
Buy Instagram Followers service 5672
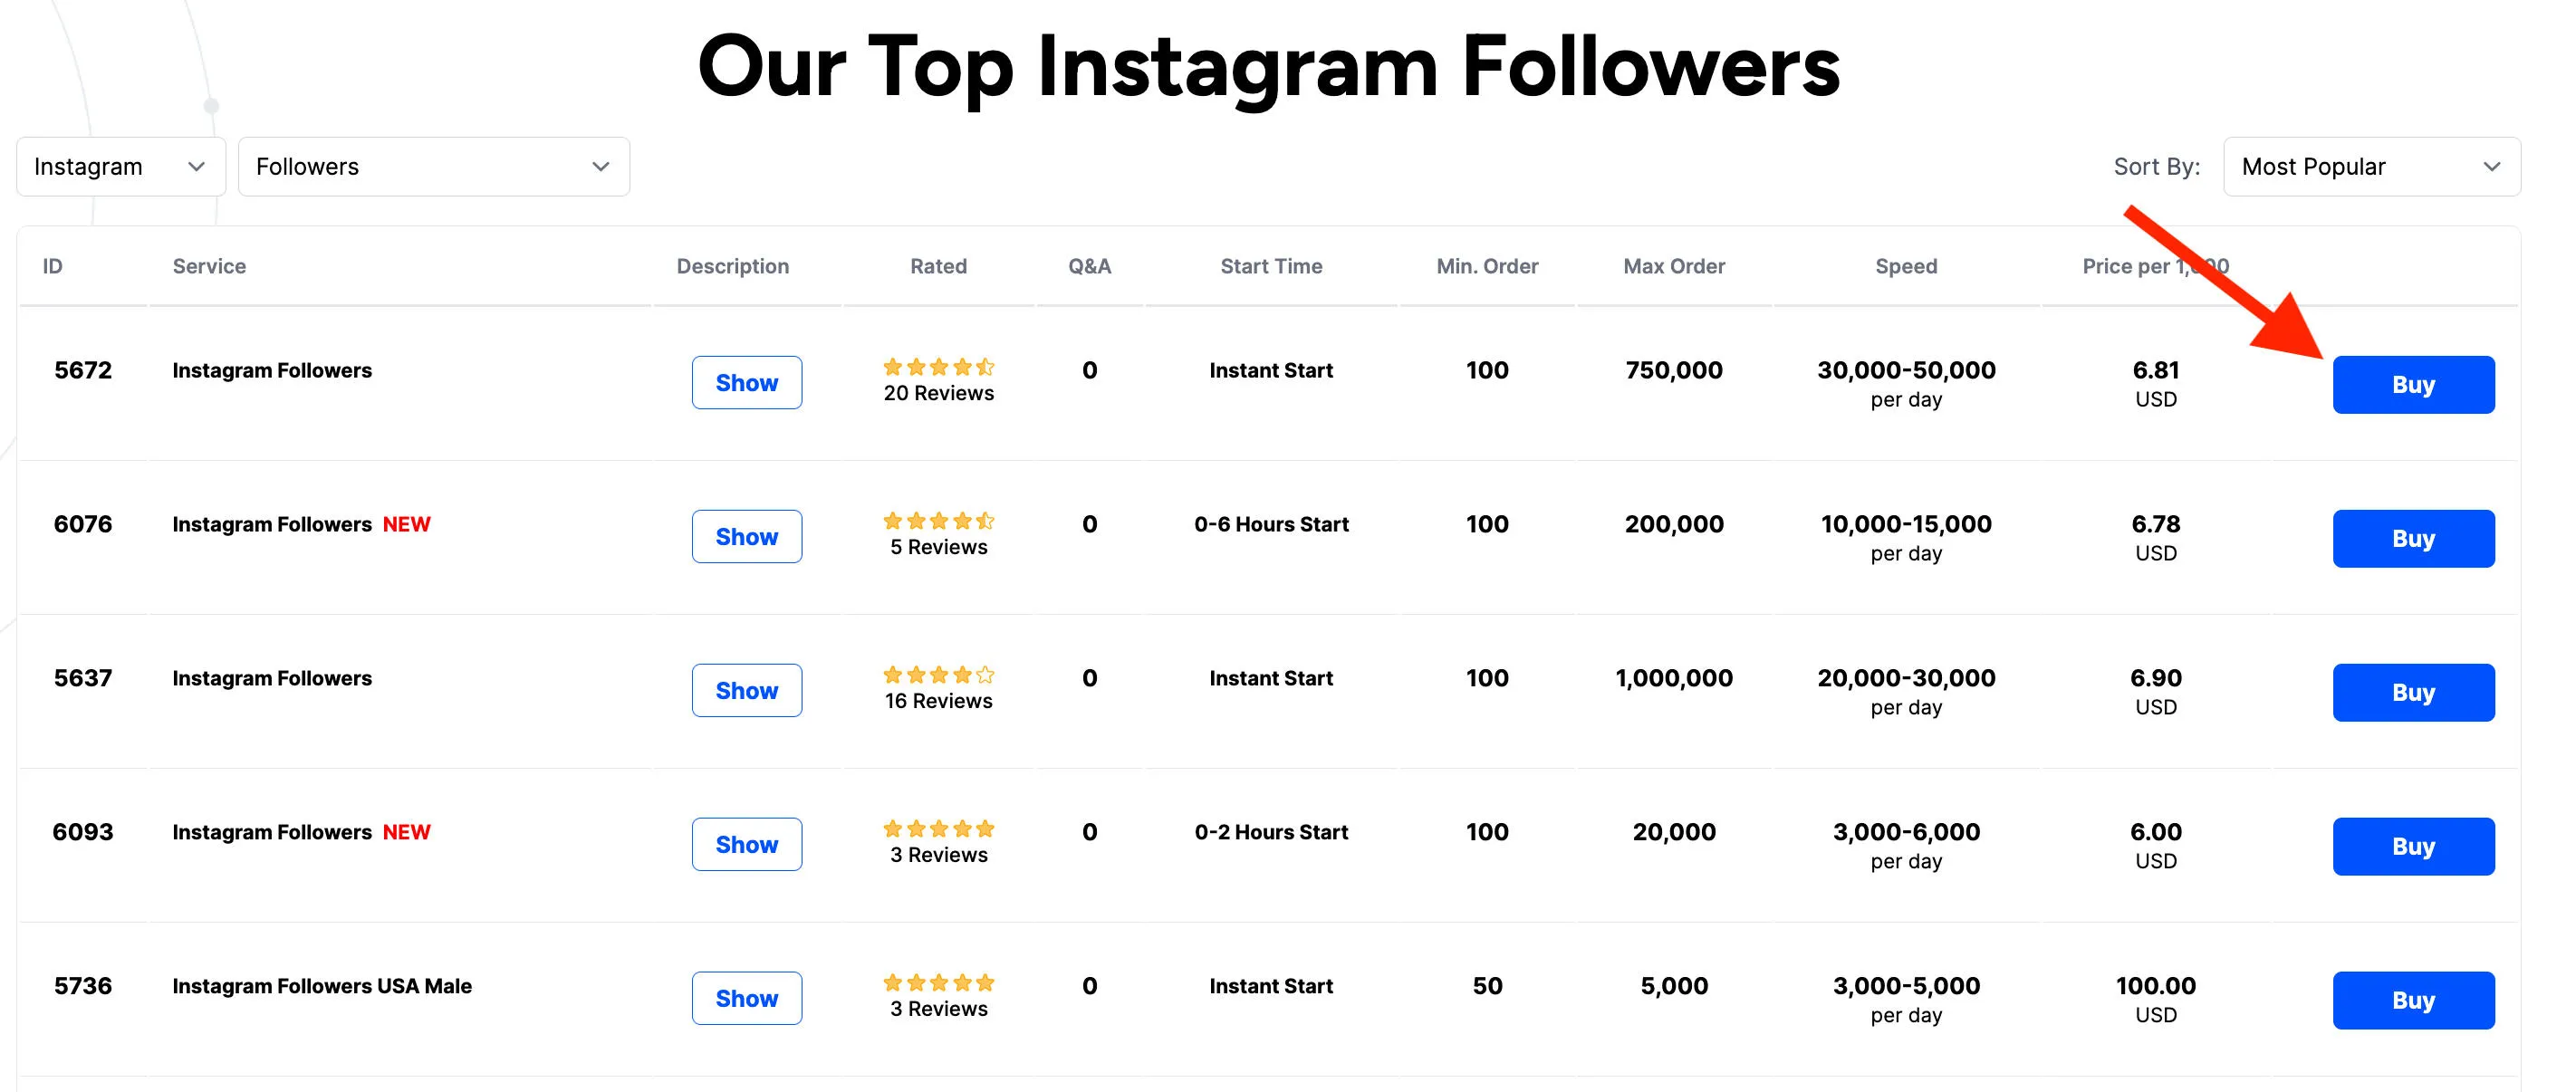2413,384
